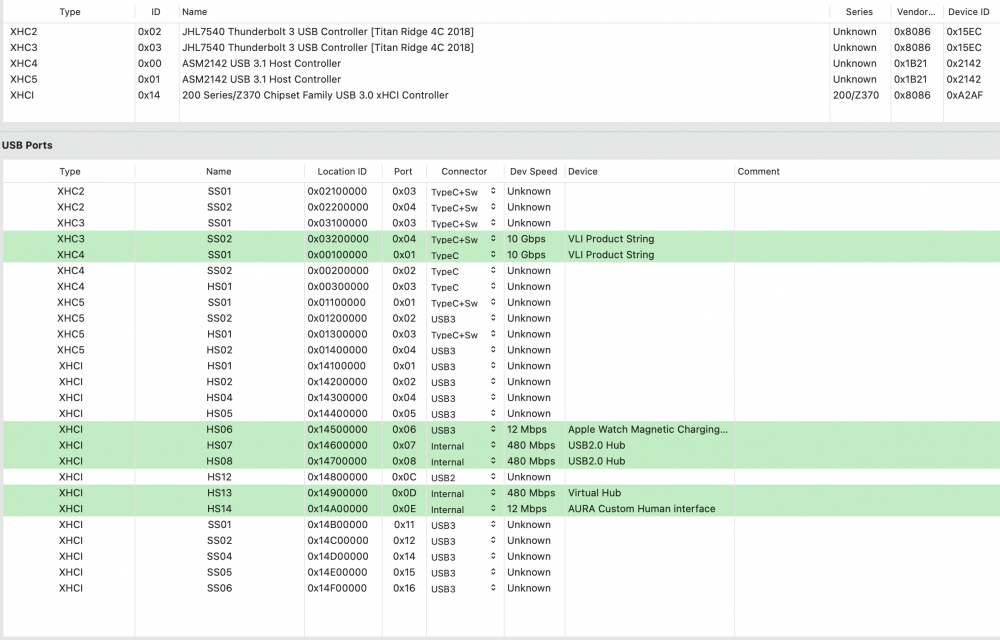
Task: Open connector dropdown for Apple Watch port
Action: tap(464, 430)
